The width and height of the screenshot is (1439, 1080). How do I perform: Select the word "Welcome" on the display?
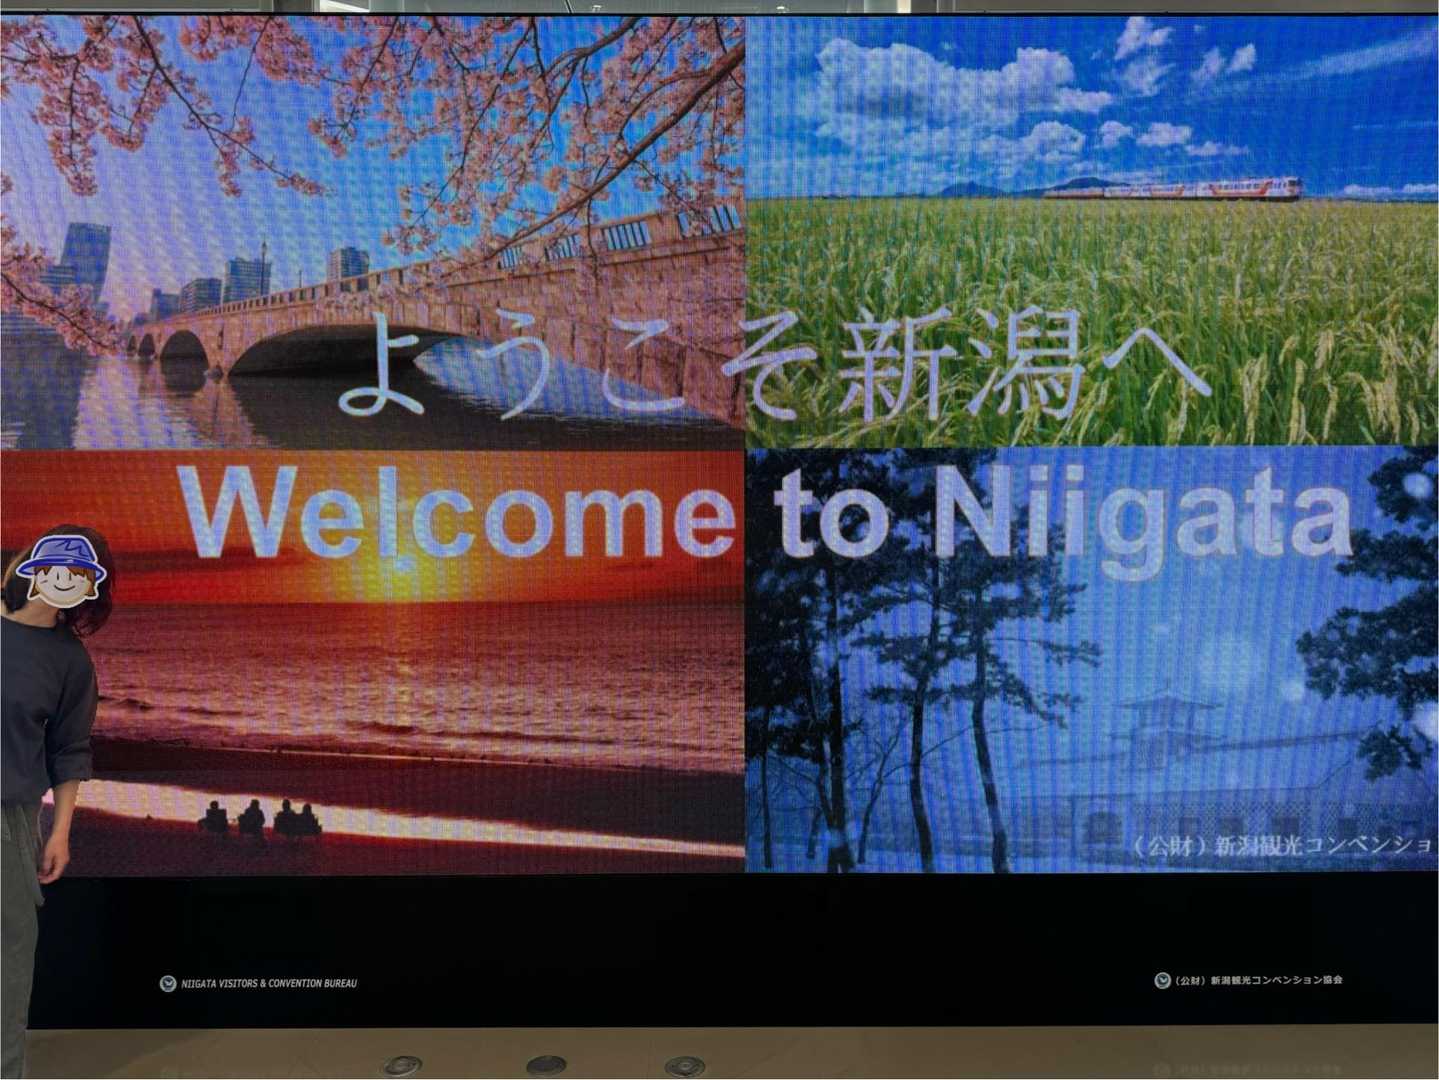pyautogui.click(x=456, y=513)
